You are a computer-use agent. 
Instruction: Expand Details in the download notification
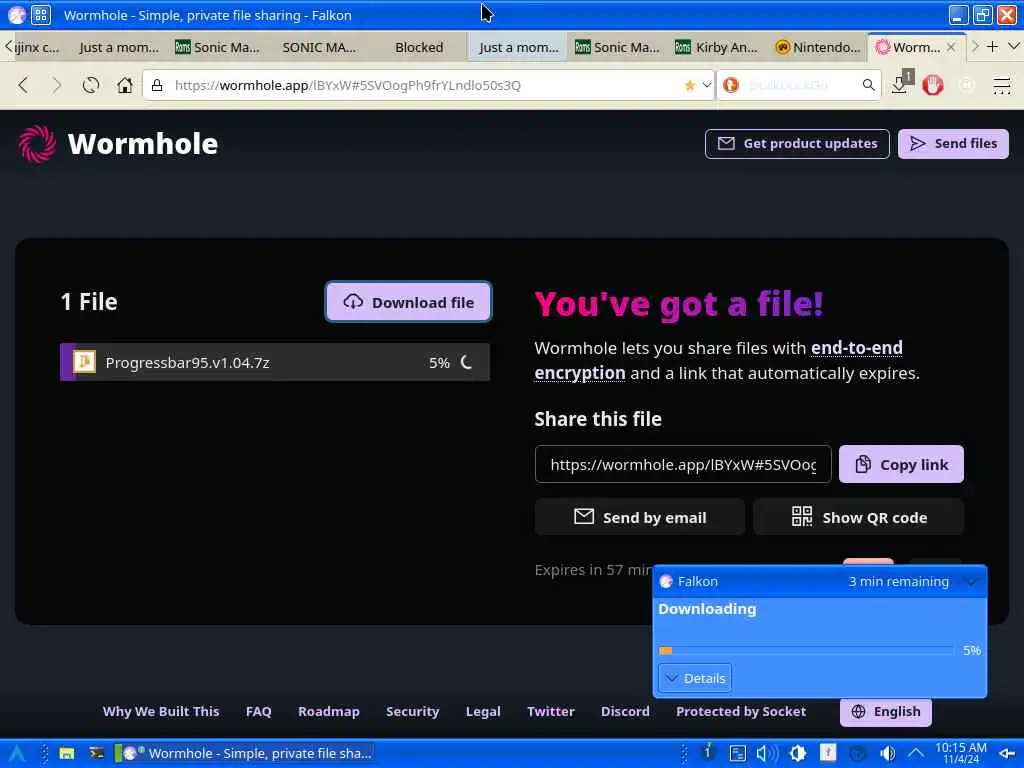point(695,678)
